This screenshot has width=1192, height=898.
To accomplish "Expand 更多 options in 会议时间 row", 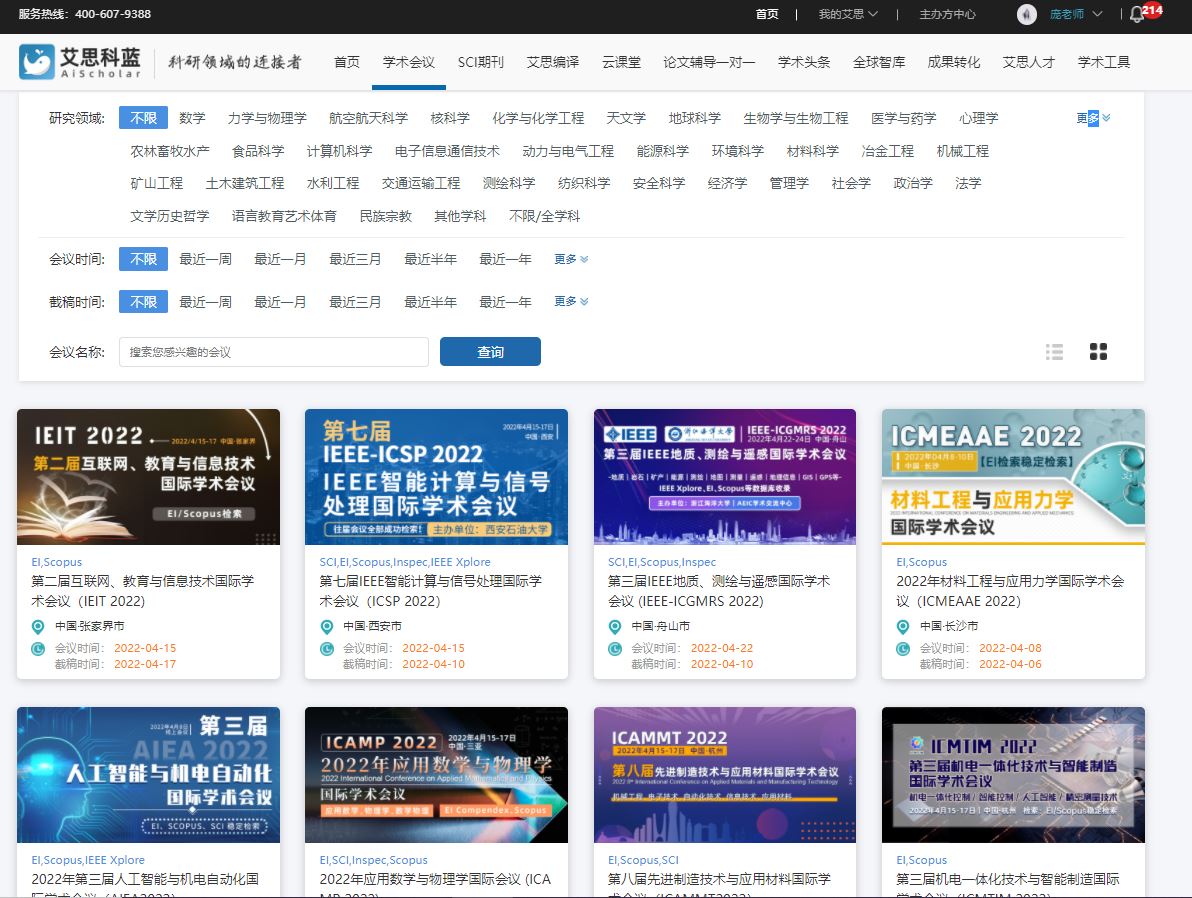I will click(571, 259).
